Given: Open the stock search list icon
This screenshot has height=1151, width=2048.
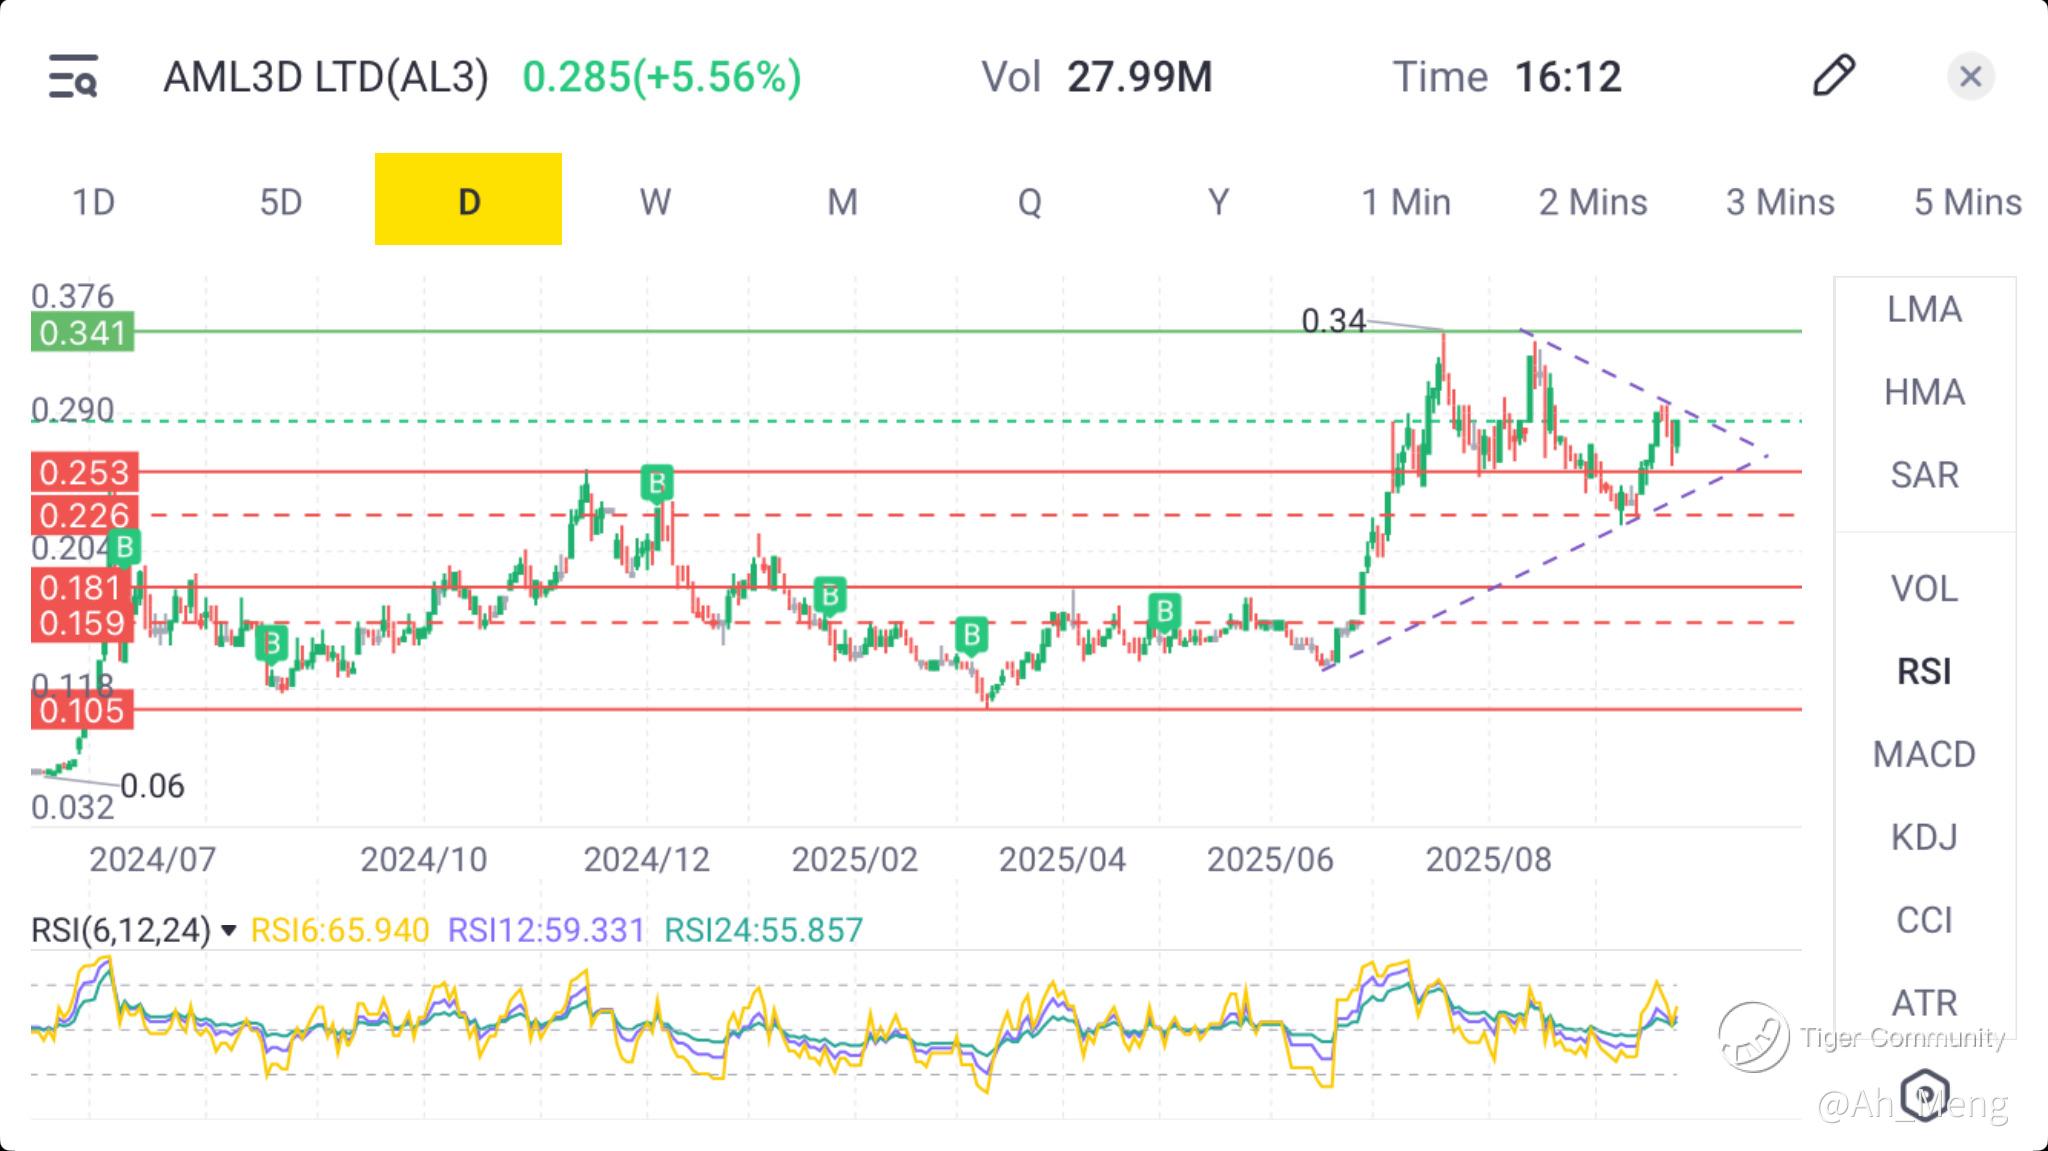Looking at the screenshot, I should coord(73,77).
